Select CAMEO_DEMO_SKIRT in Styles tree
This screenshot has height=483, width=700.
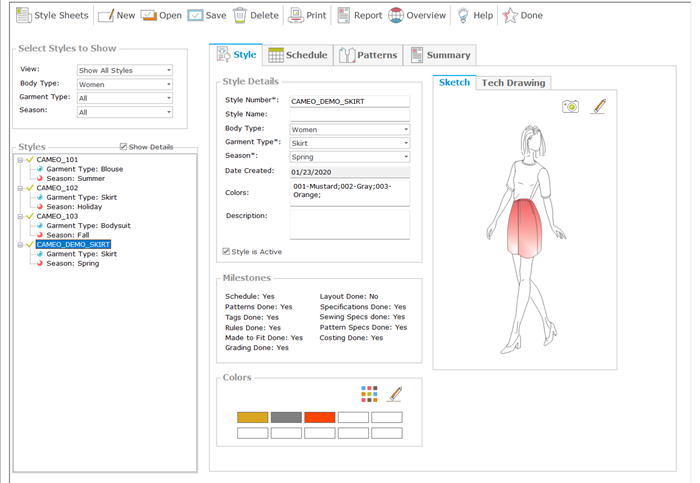73,244
